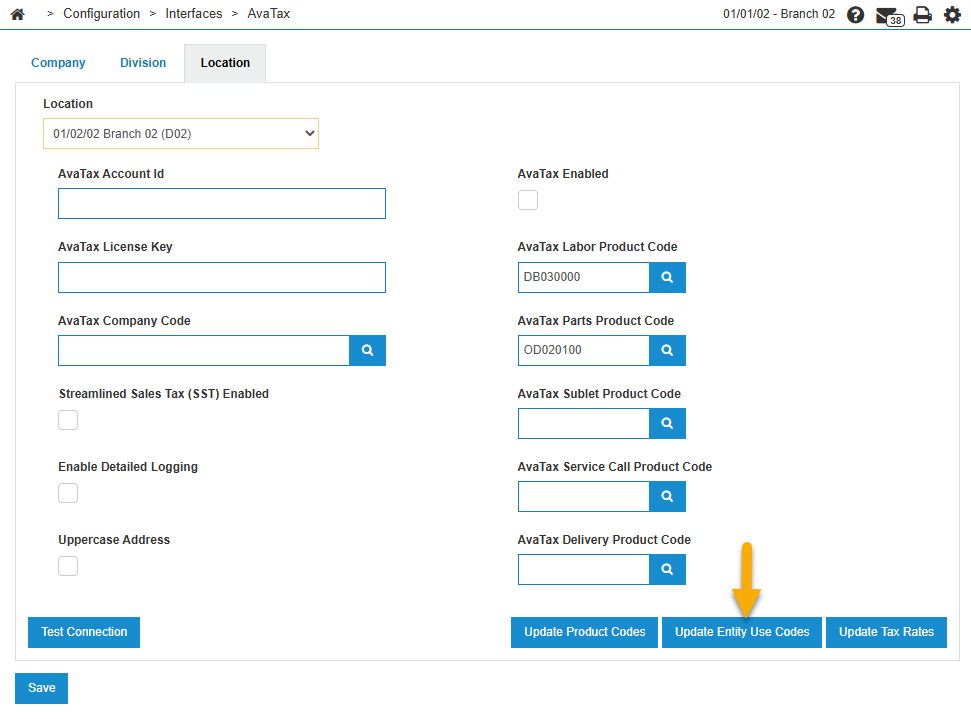Go to the home page icon
Screen dimensions: 971x719
(x=17, y=14)
